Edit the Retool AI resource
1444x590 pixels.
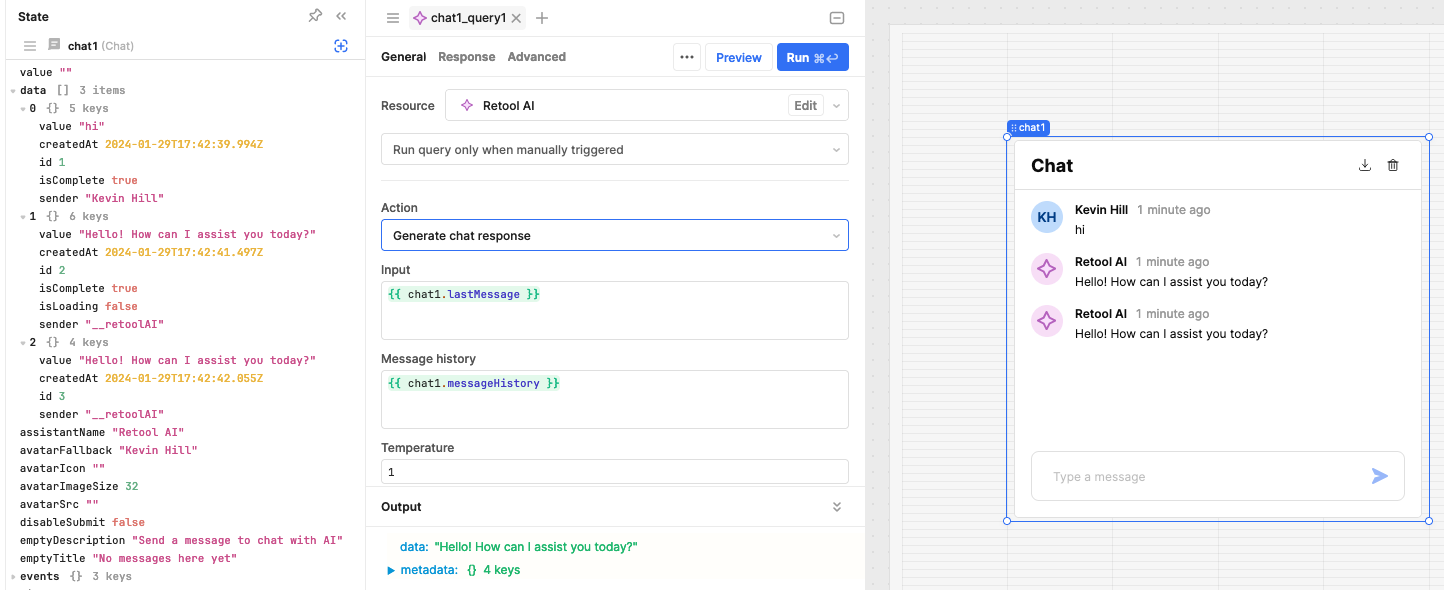806,105
